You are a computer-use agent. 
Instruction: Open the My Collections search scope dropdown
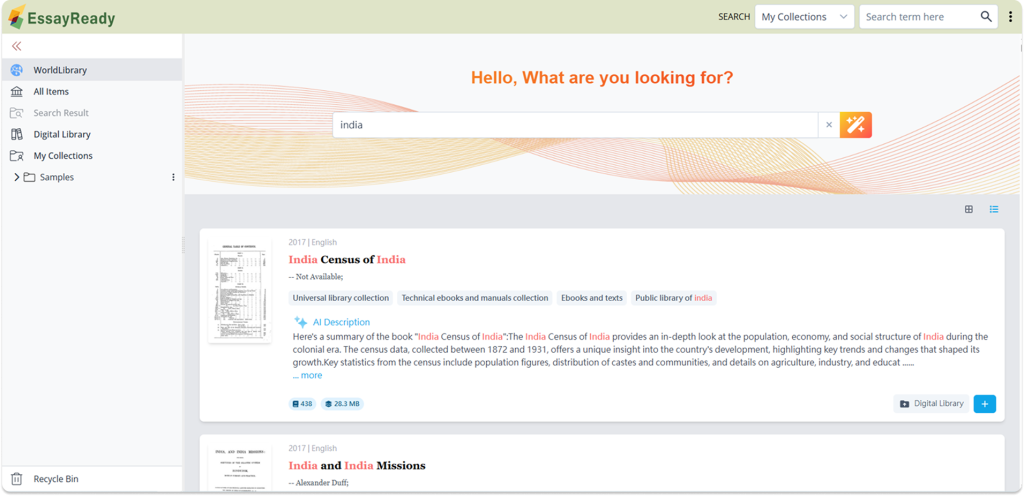coord(805,17)
